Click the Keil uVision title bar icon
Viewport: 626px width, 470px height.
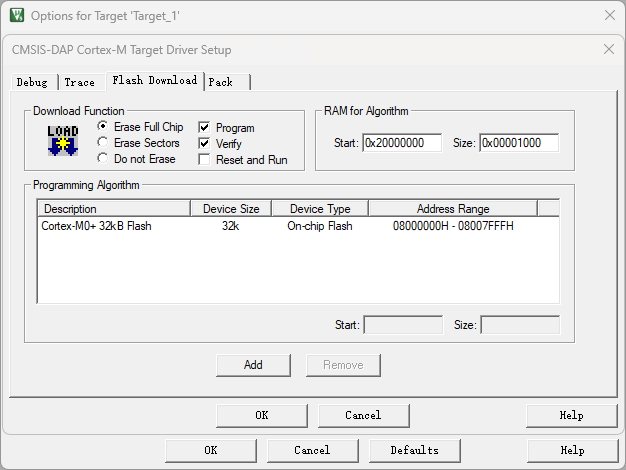[17, 15]
